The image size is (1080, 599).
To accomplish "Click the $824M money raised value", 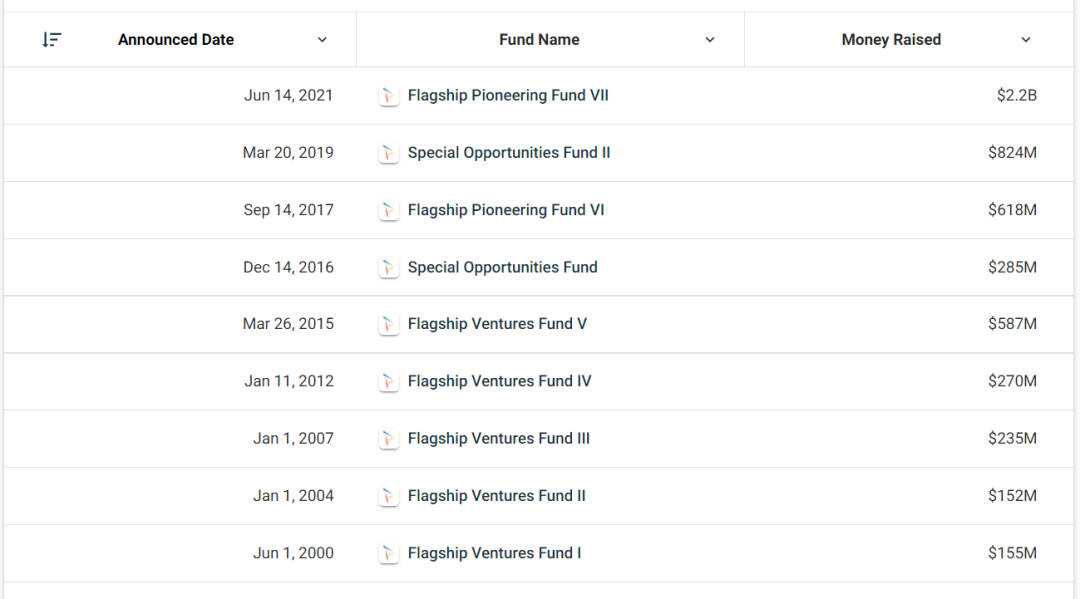I will click(1012, 153).
